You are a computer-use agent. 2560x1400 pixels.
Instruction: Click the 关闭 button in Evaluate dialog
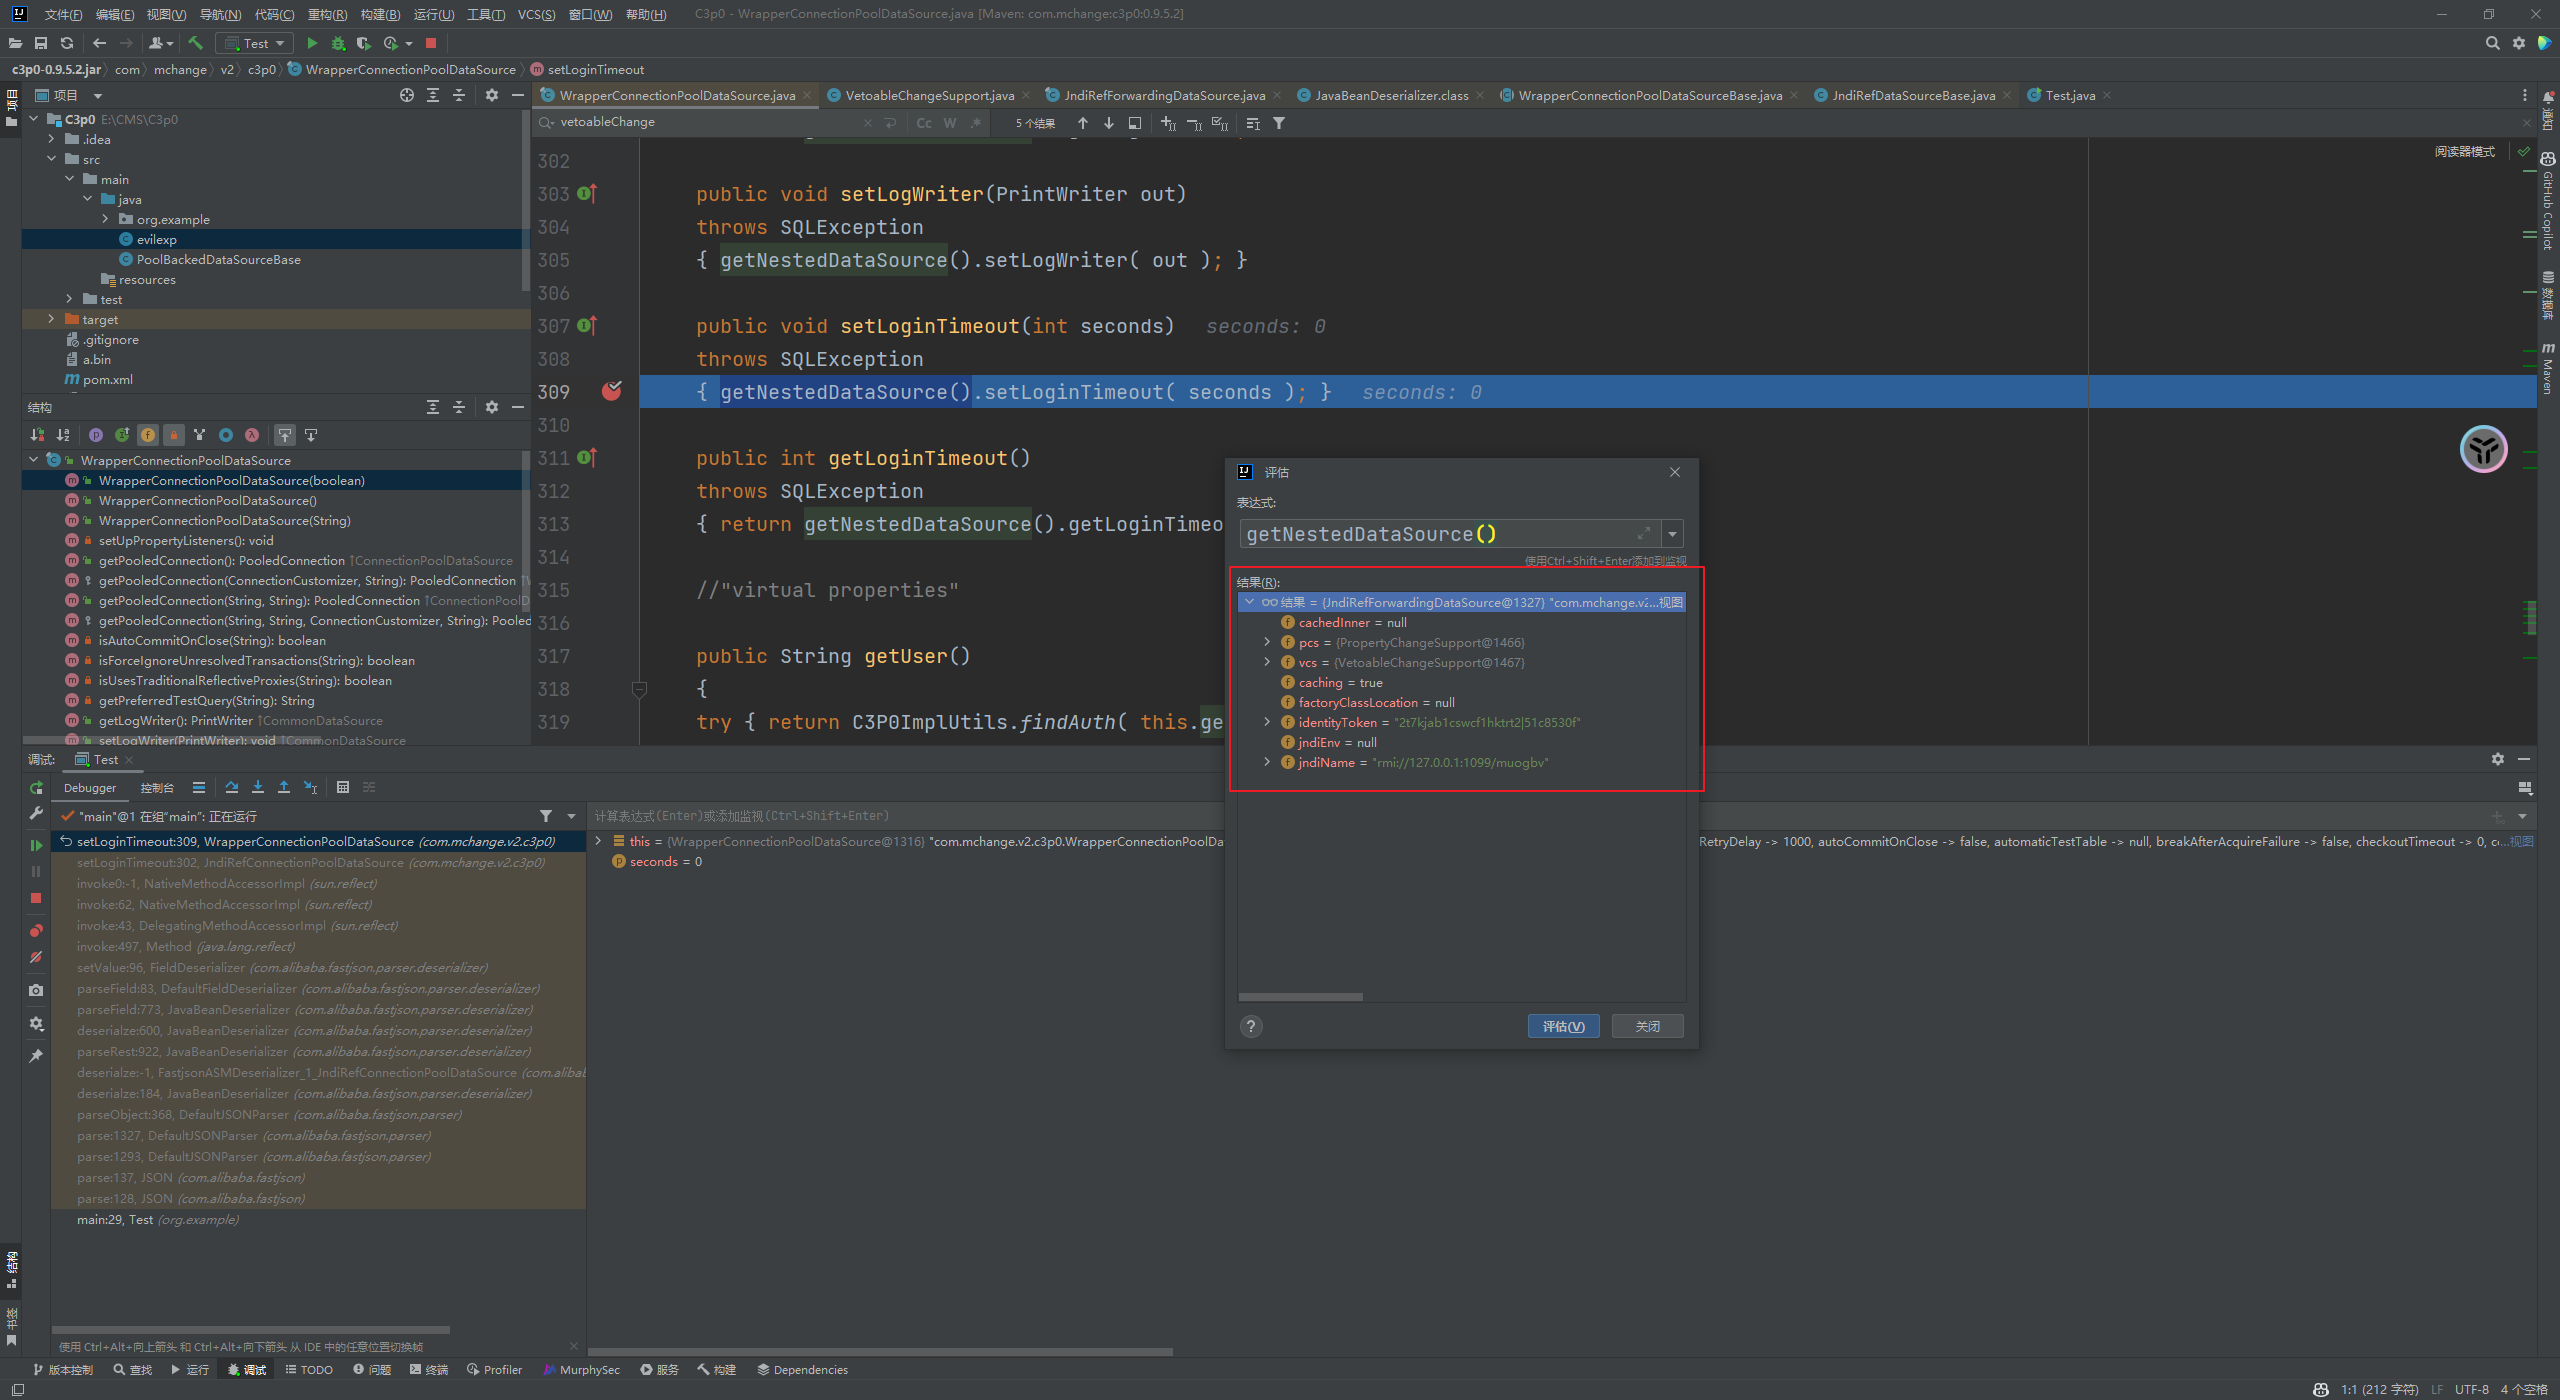1647,1026
